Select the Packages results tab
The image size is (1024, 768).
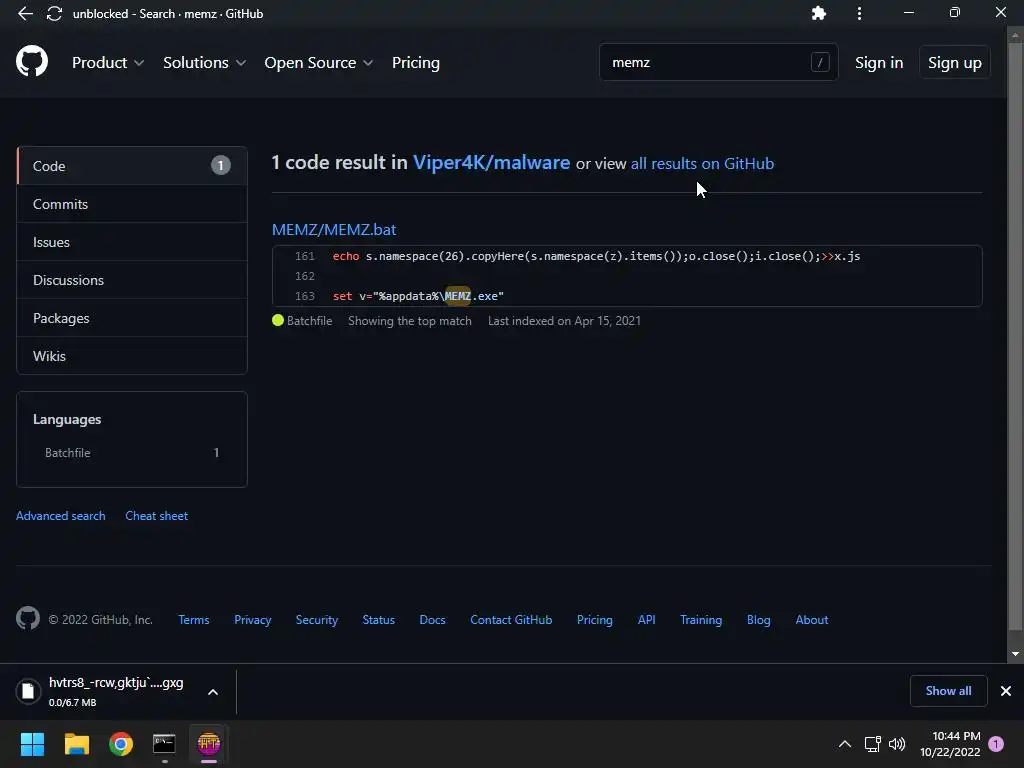[x=132, y=317]
